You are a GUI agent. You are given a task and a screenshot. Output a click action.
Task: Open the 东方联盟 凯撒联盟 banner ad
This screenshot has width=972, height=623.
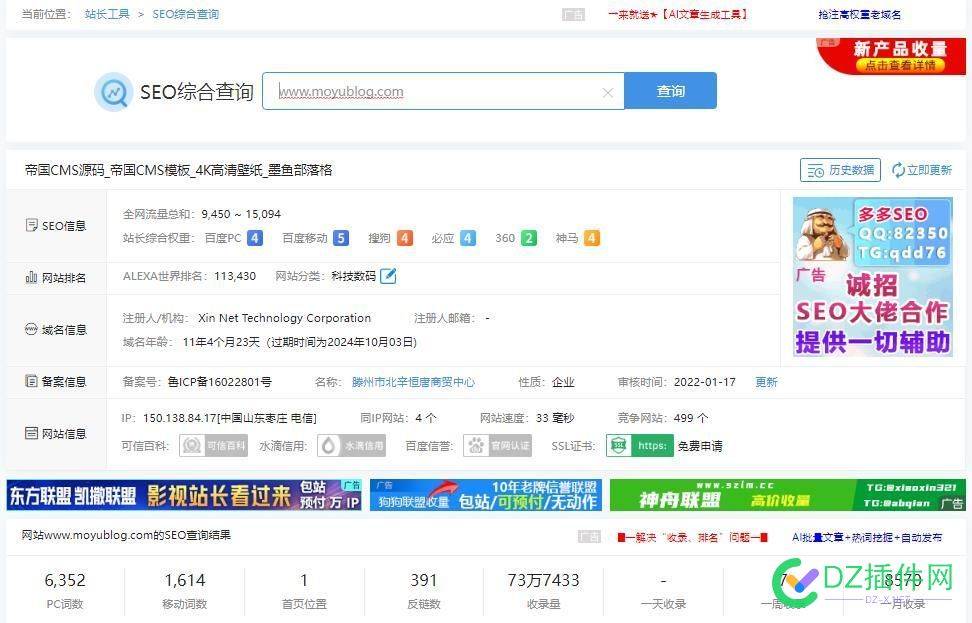coord(184,495)
